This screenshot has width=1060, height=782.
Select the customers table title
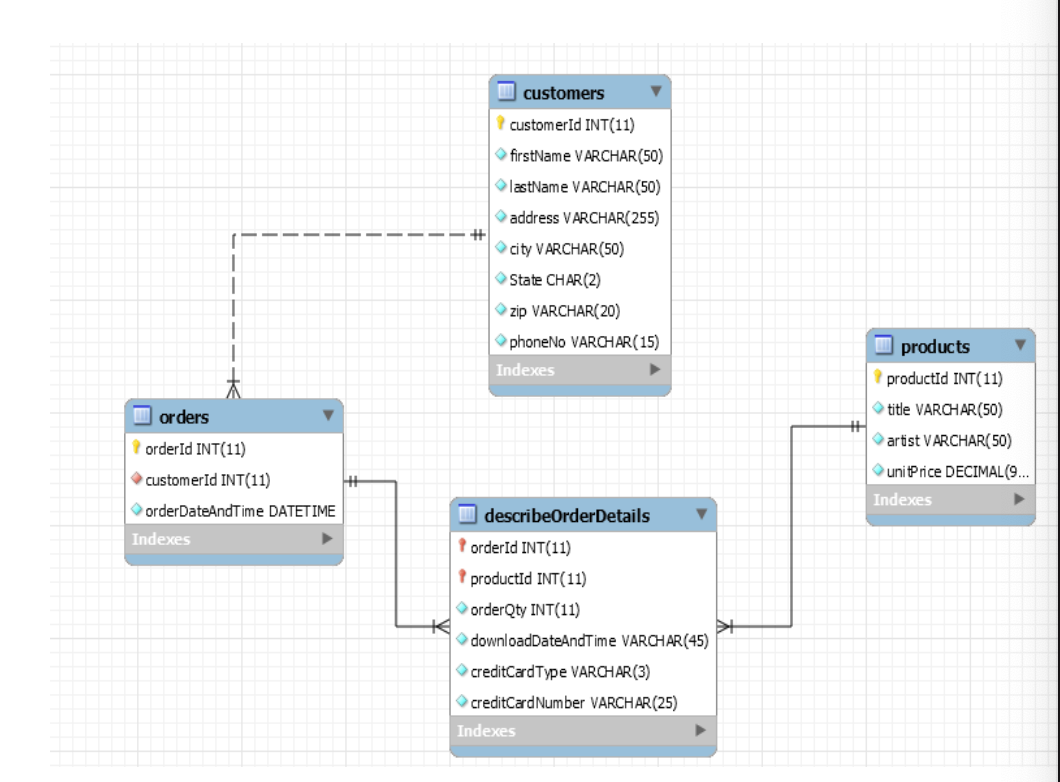[563, 93]
